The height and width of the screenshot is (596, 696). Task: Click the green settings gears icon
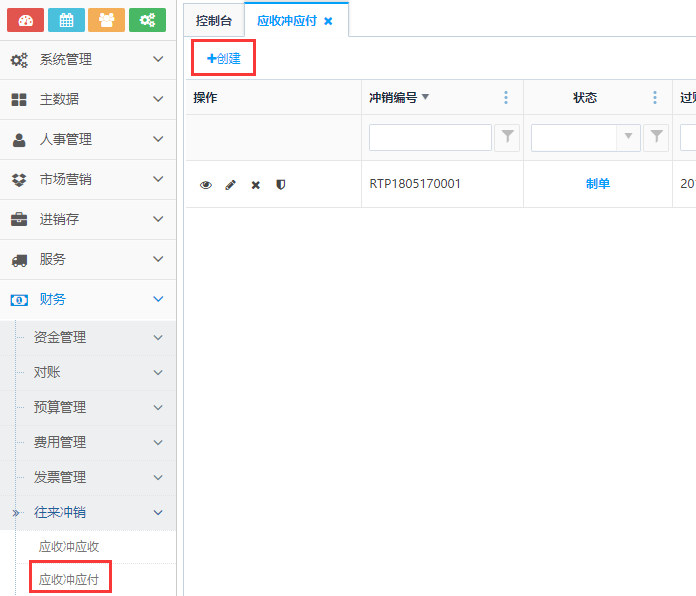tap(147, 20)
